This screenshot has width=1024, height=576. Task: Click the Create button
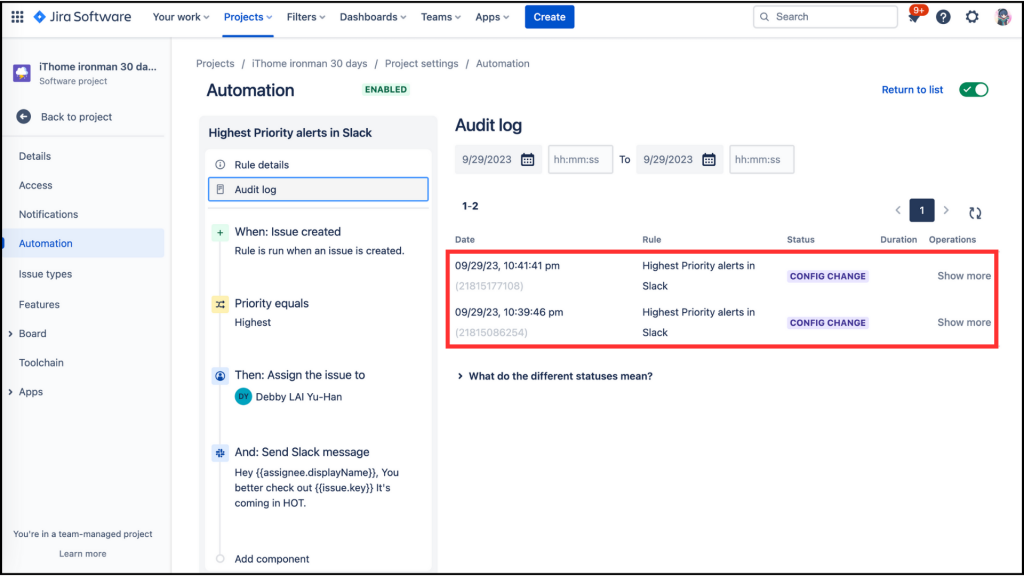tap(549, 17)
